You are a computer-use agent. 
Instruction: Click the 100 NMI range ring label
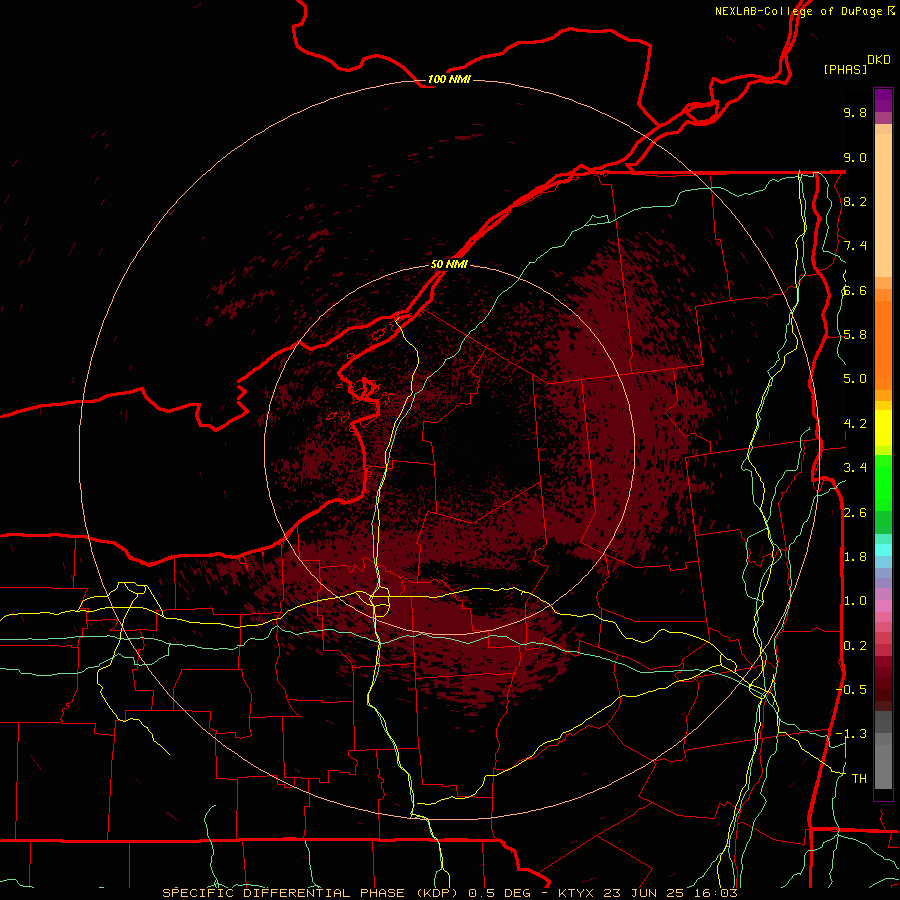(x=449, y=79)
